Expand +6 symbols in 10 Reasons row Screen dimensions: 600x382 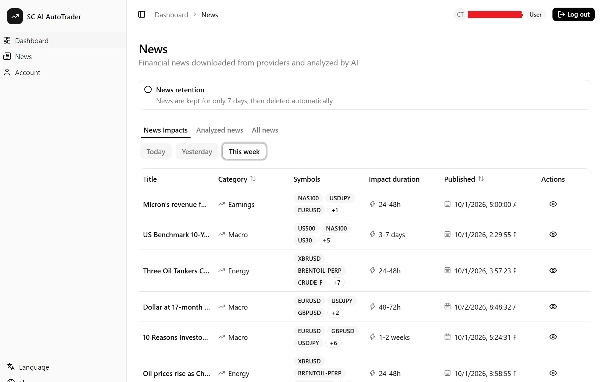coord(333,343)
